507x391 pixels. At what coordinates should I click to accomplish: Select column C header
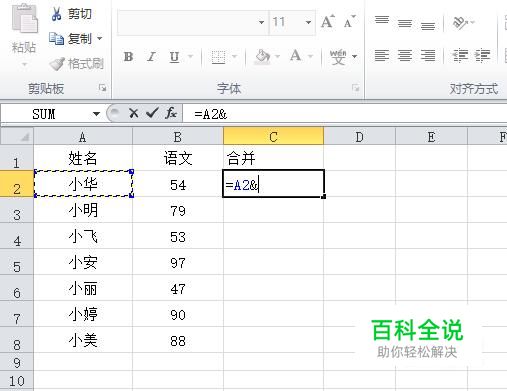[273, 136]
